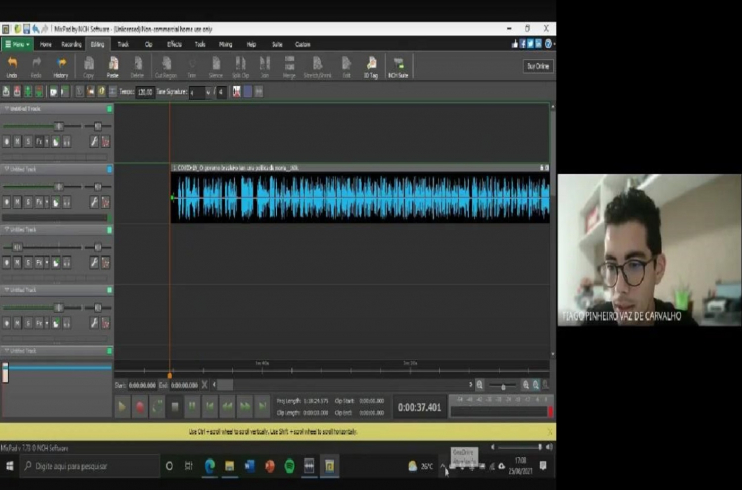Screen dimensions: 742x490
Task: Click the Fast Forward transport button
Action: [x=245, y=407]
